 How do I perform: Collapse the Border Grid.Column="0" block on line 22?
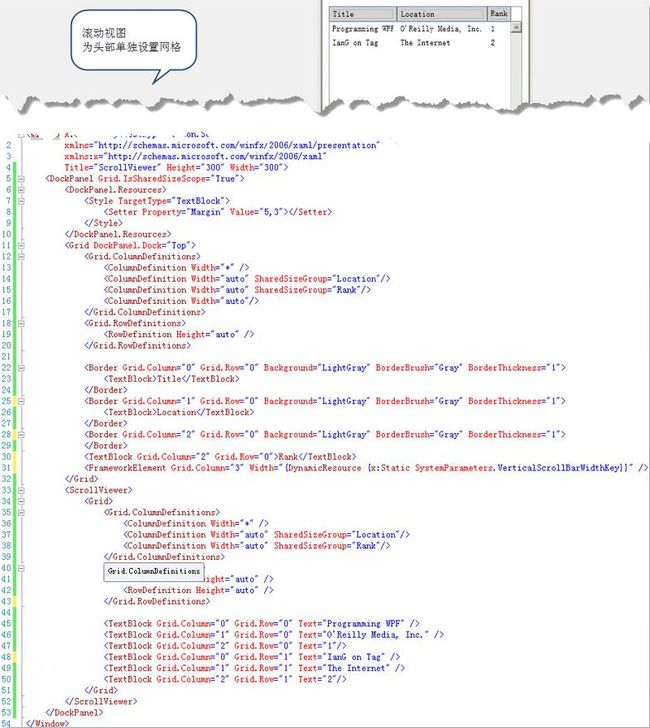pyautogui.click(x=21, y=368)
